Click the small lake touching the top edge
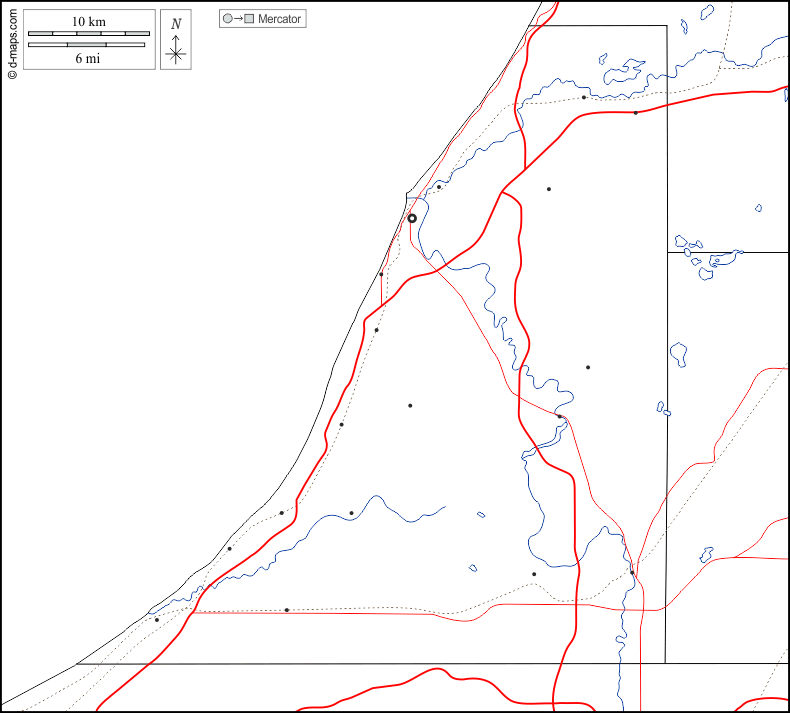The height and width of the screenshot is (713, 790). [x=708, y=11]
